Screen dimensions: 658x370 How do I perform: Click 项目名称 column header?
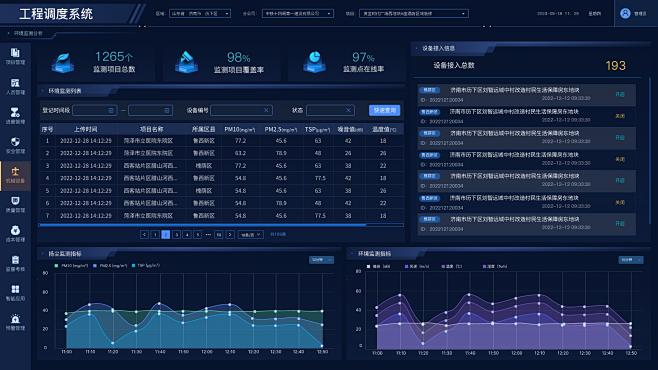(151, 129)
